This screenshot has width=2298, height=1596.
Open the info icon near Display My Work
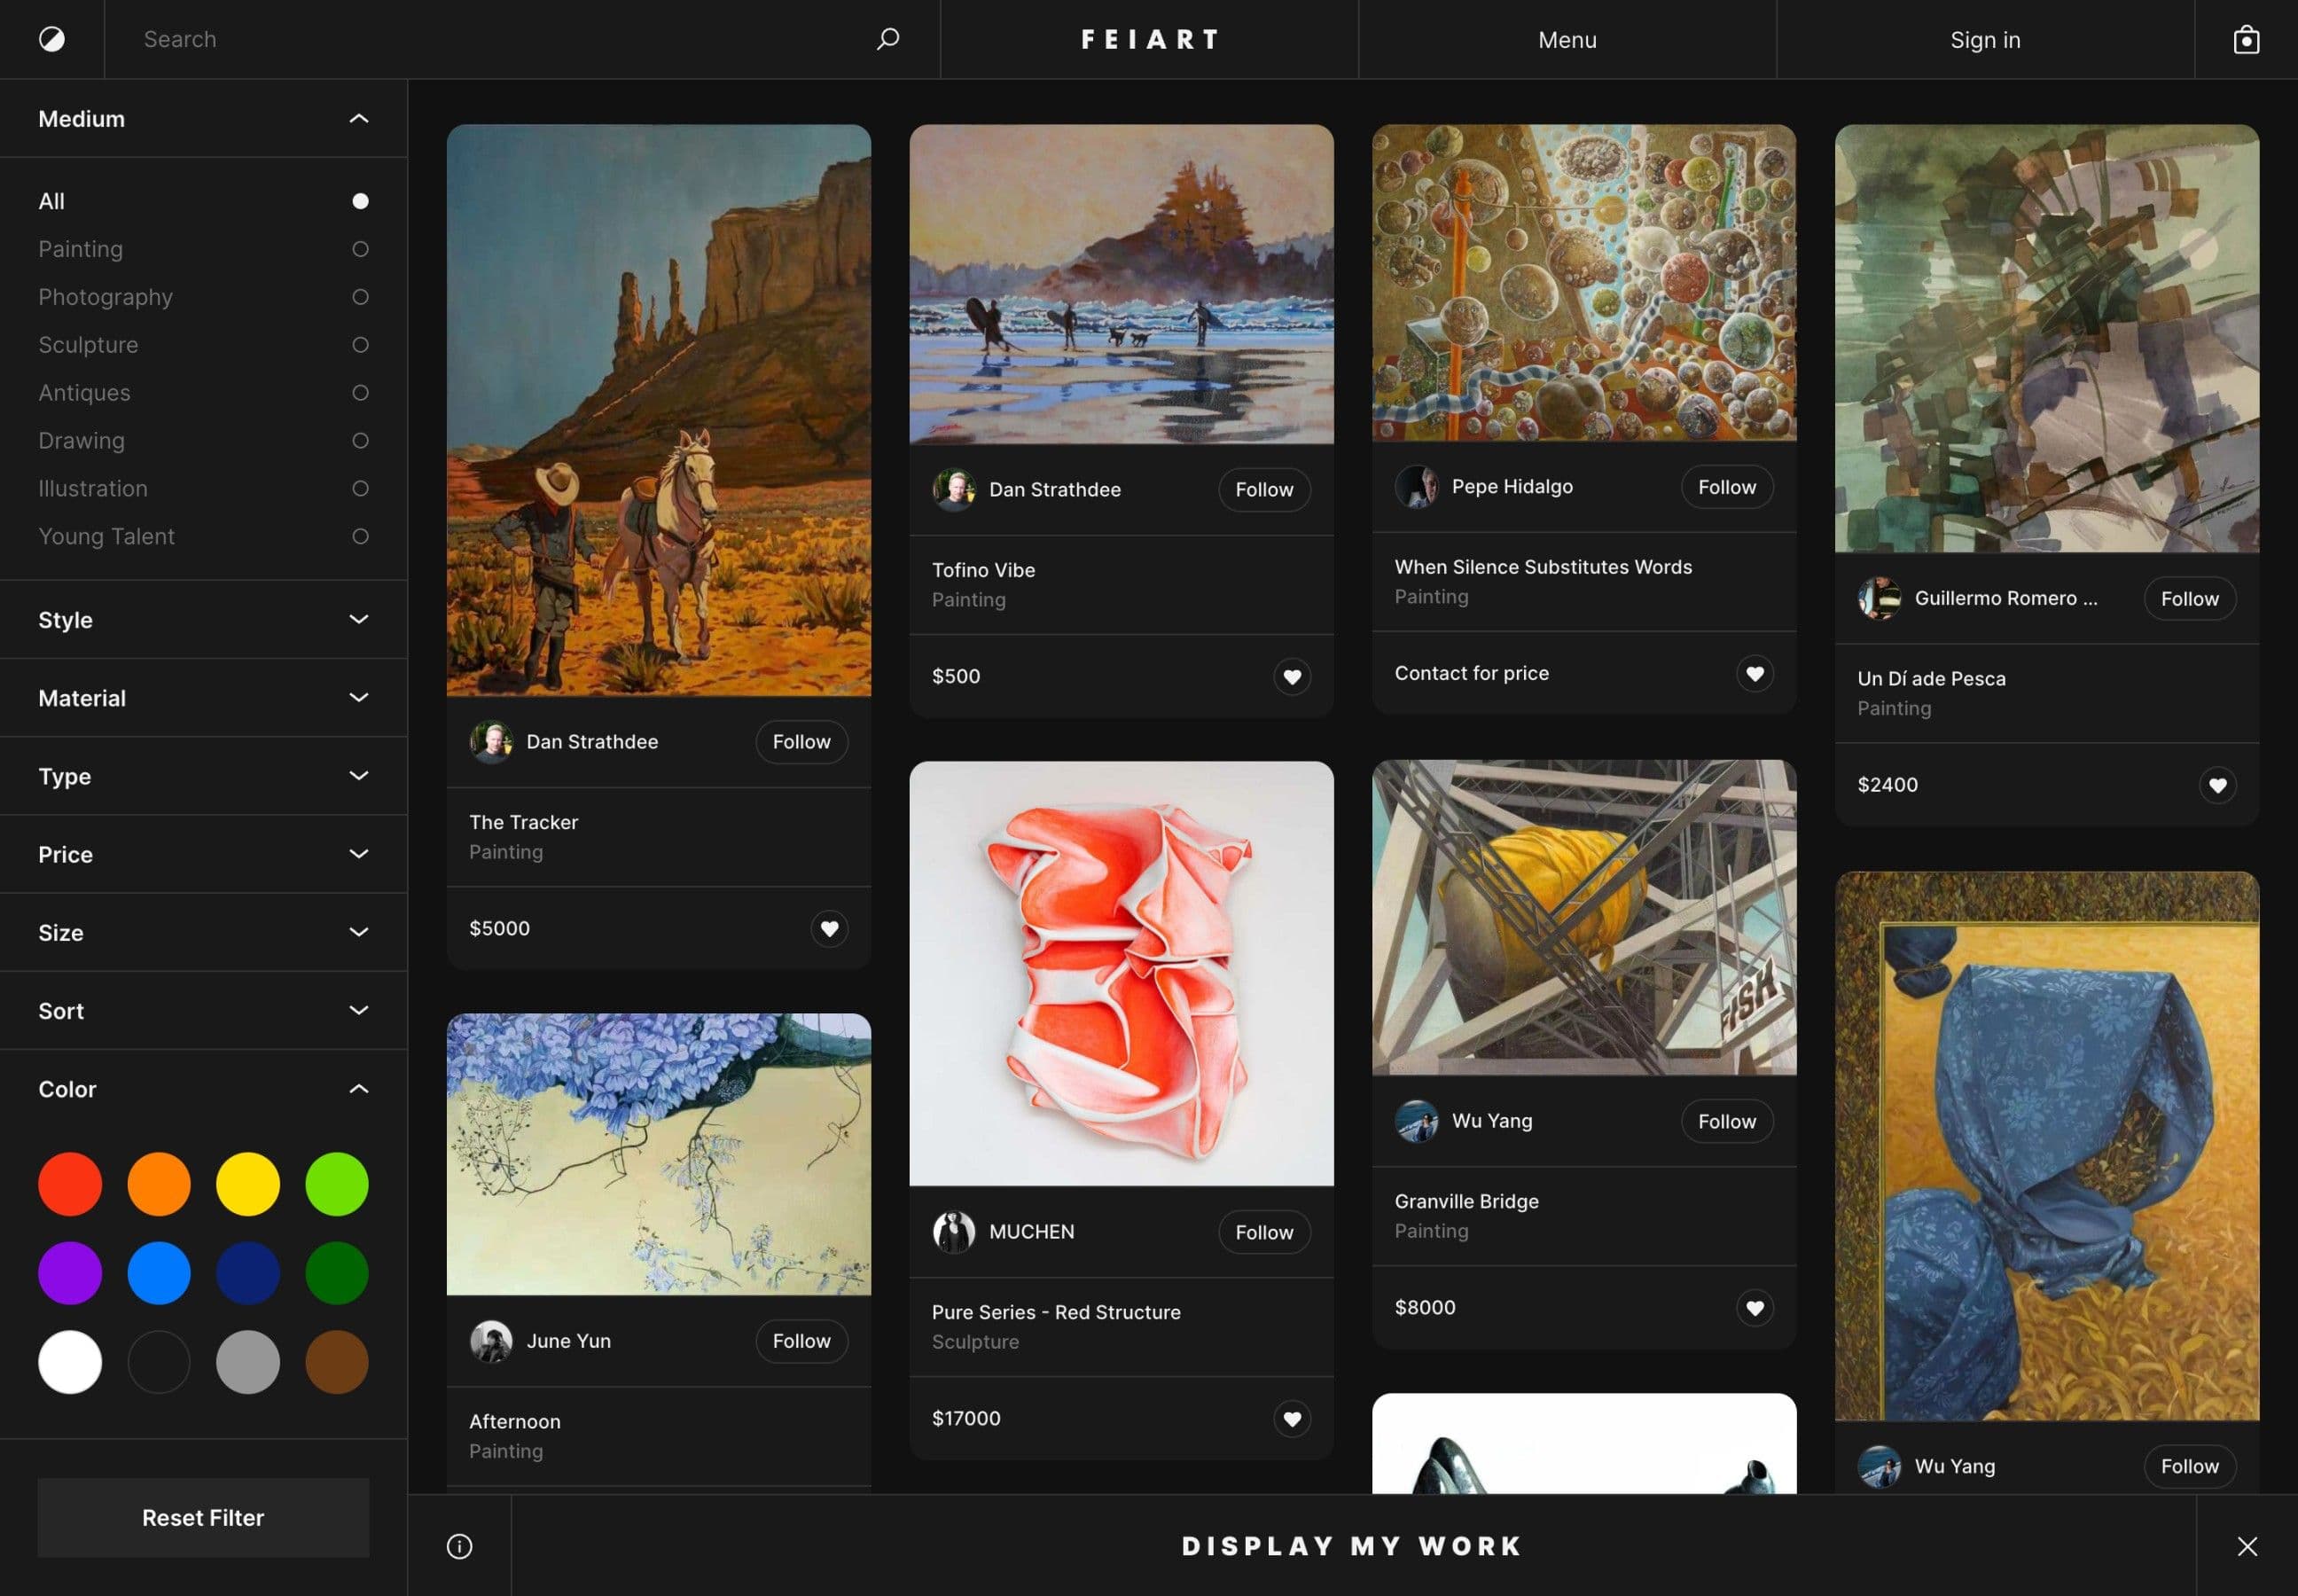460,1545
